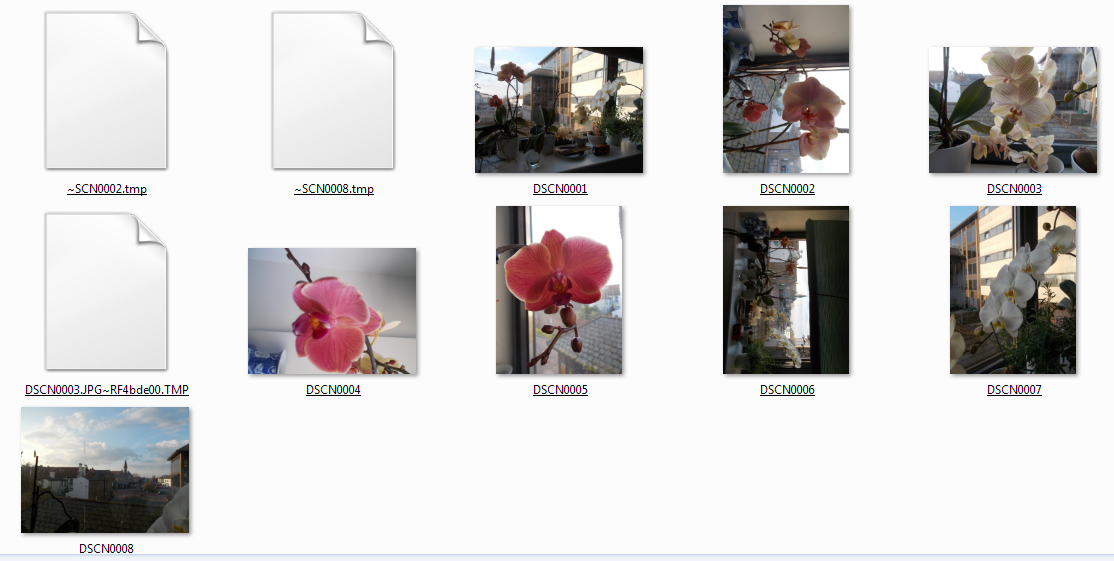The image size is (1114, 561).
Task: Open the DSCN0001 windowsill orchids thumbnail
Action: point(559,110)
